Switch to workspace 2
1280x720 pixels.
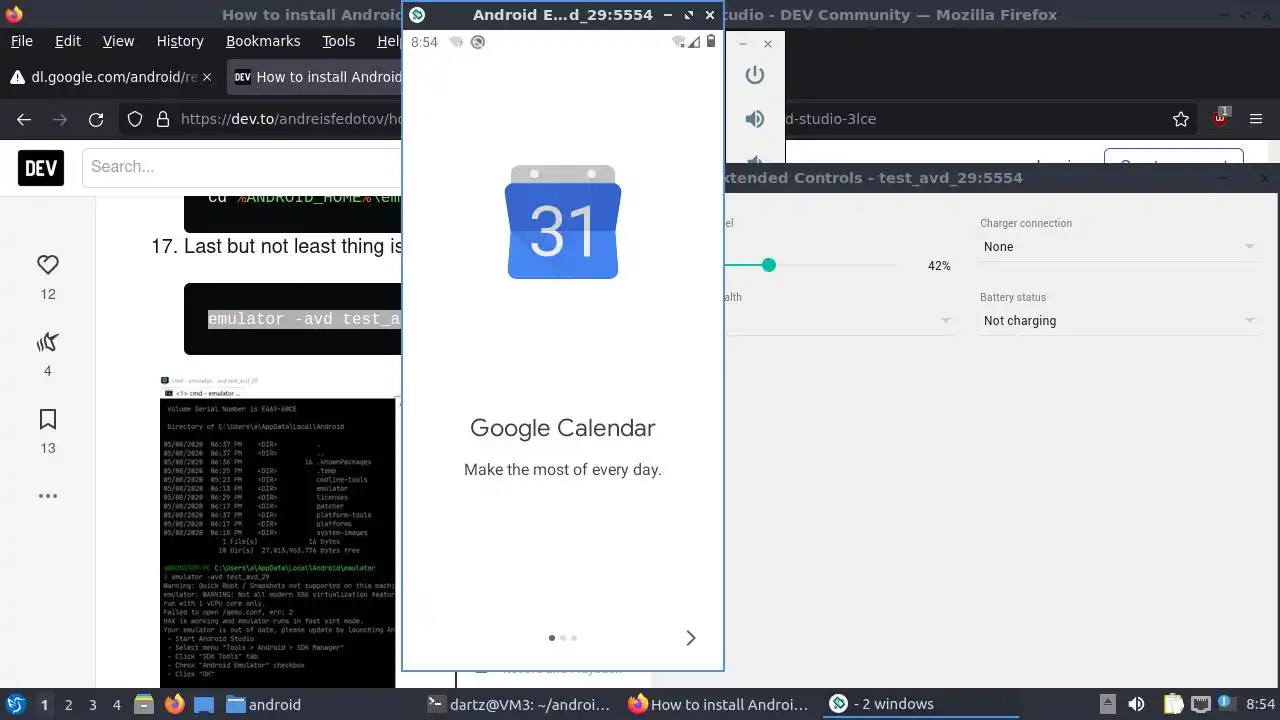pos(69,704)
